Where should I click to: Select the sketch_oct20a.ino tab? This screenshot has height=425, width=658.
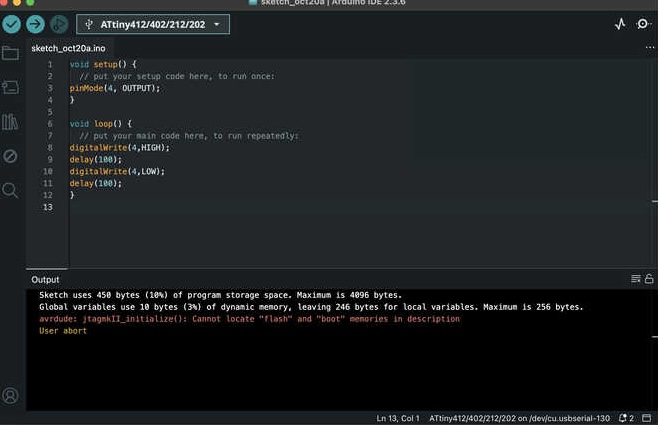[68, 48]
